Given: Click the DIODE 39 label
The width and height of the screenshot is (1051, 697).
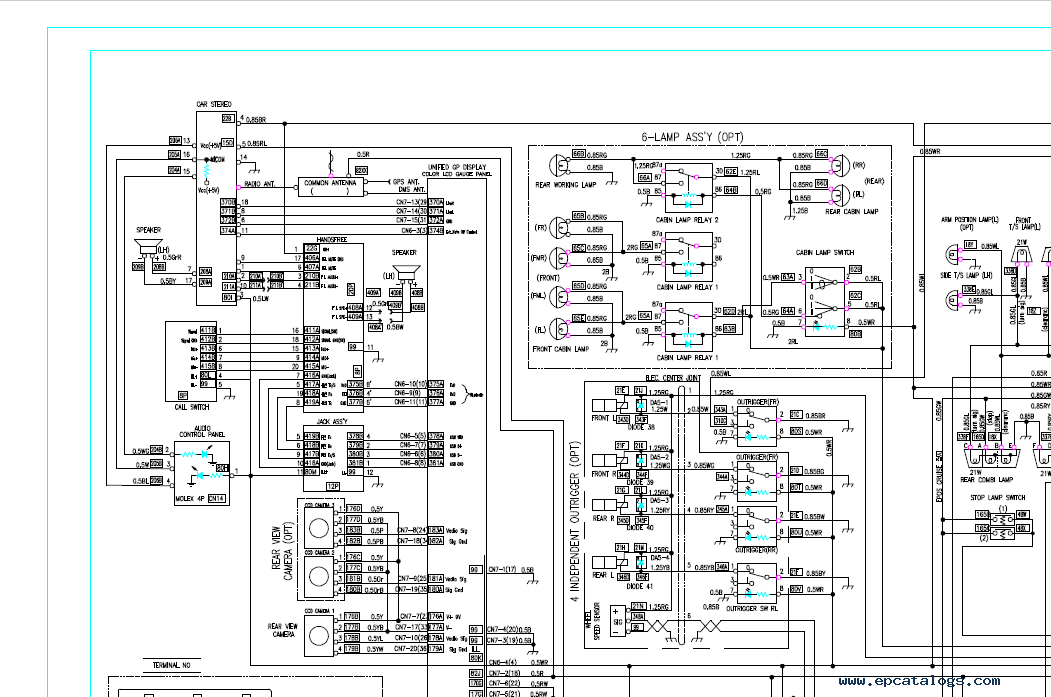Looking at the screenshot, I should pos(639,482).
